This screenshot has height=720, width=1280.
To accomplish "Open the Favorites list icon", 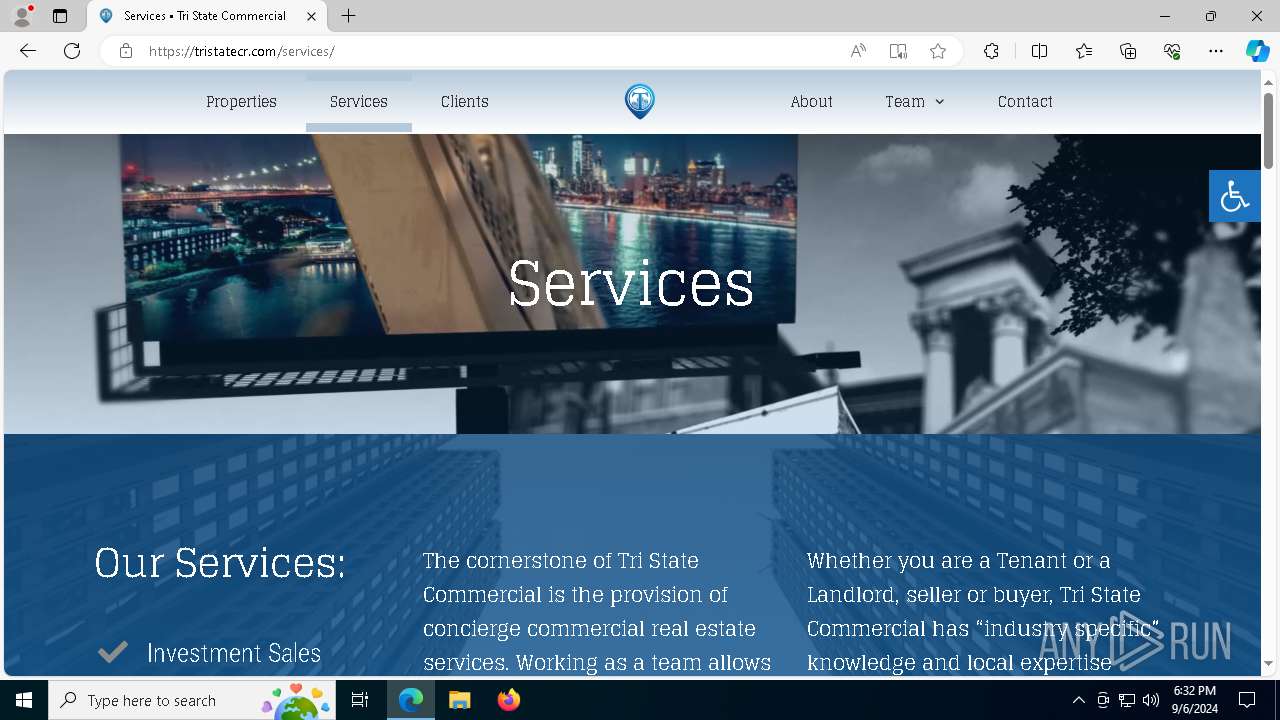I will tap(1084, 51).
